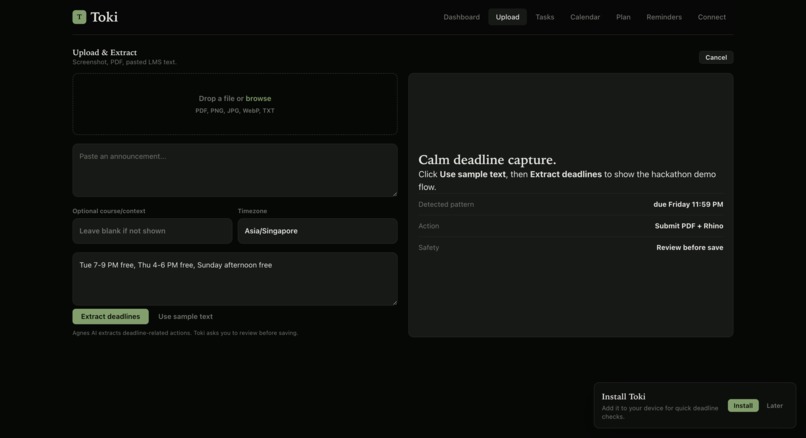Open the Calendar tab
The height and width of the screenshot is (438, 806).
click(584, 17)
